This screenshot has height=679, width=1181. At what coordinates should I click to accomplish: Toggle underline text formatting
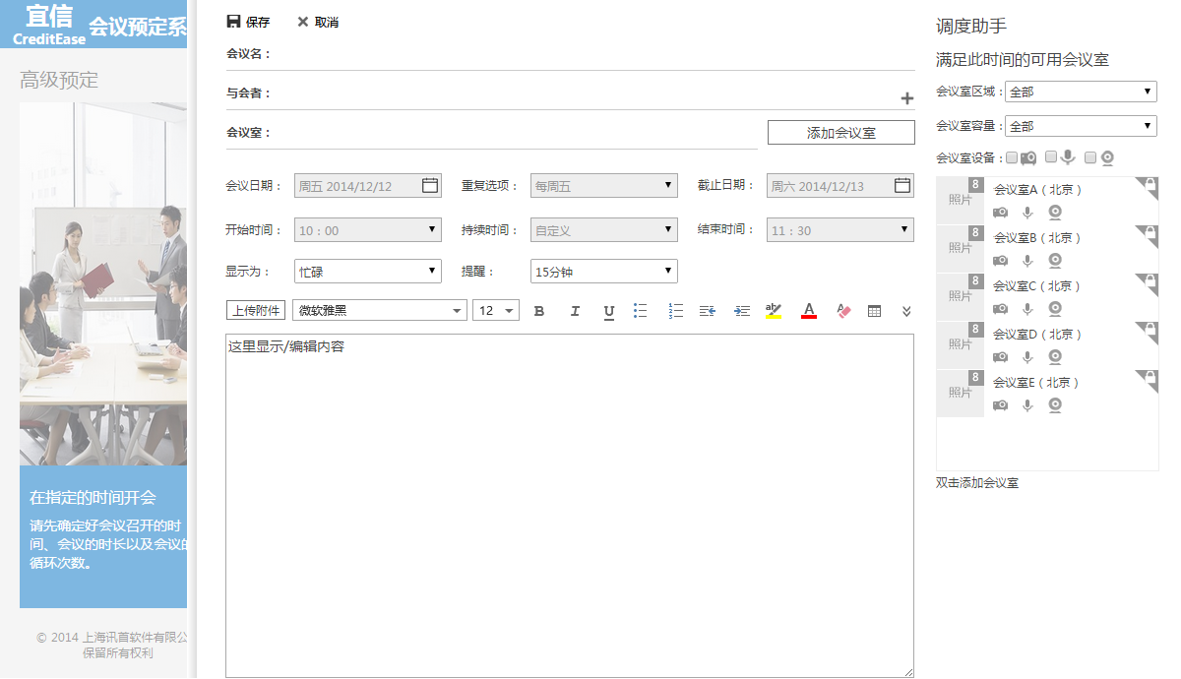pos(609,312)
